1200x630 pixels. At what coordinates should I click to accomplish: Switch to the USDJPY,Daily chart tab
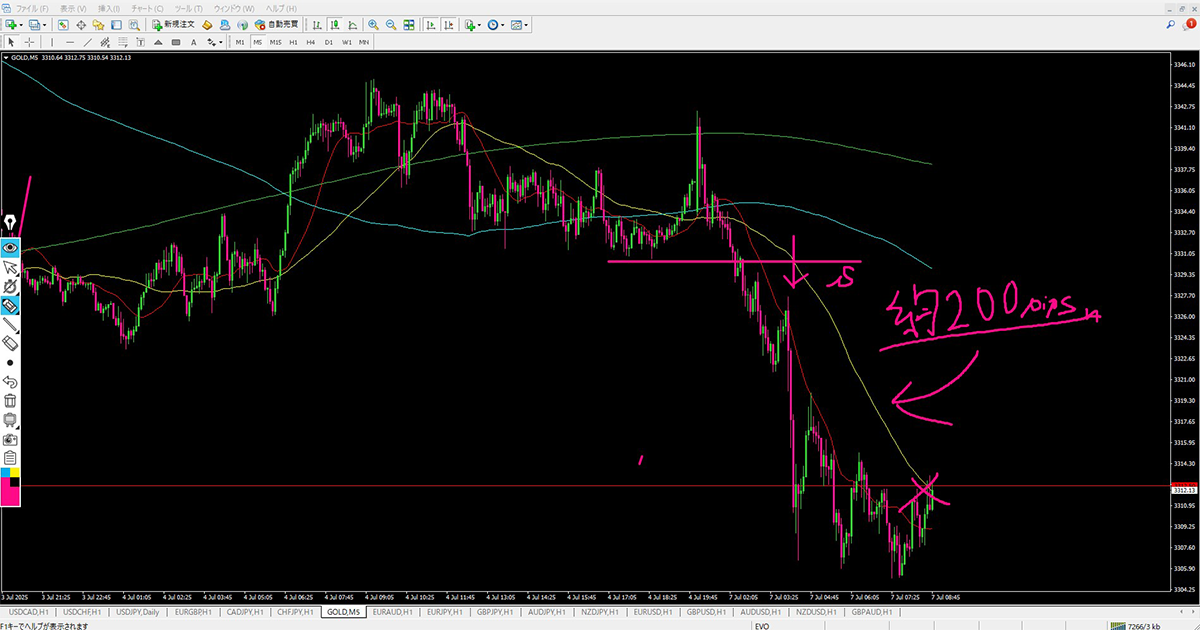[137, 611]
